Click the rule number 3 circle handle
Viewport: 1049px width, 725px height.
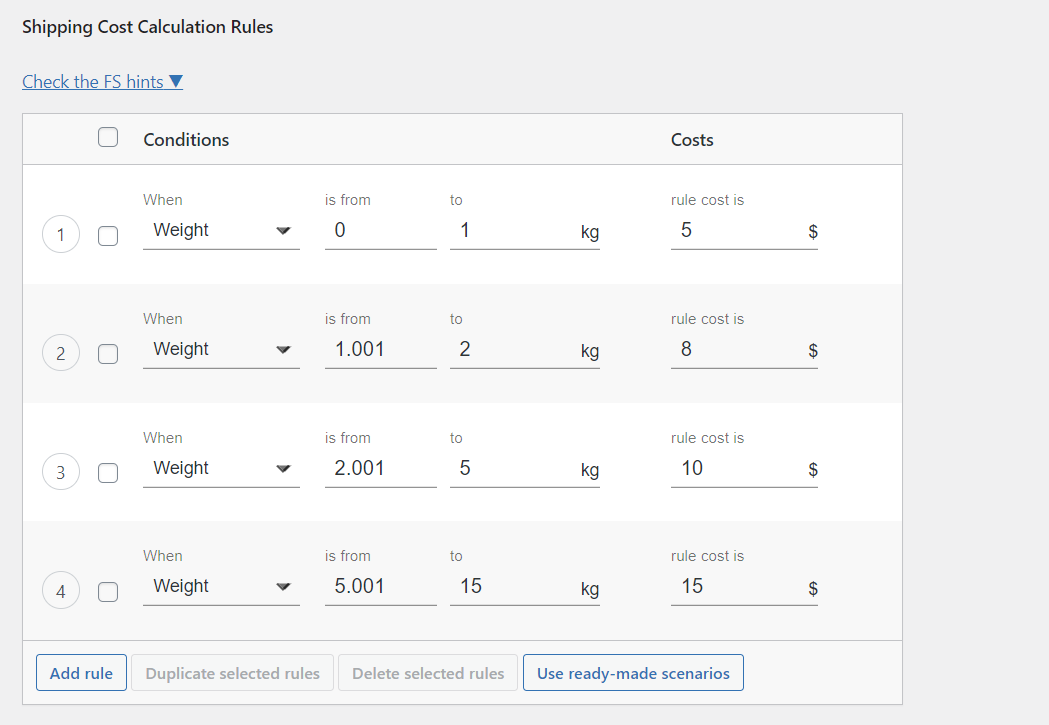click(61, 472)
